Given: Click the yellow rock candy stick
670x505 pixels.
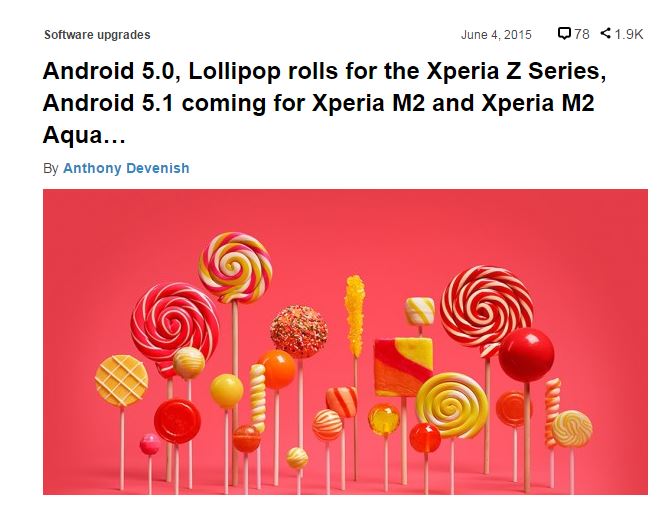Looking at the screenshot, I should pos(355,315).
